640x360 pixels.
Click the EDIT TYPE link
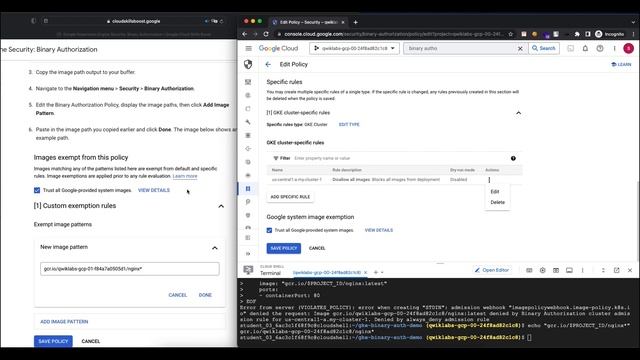[349, 124]
